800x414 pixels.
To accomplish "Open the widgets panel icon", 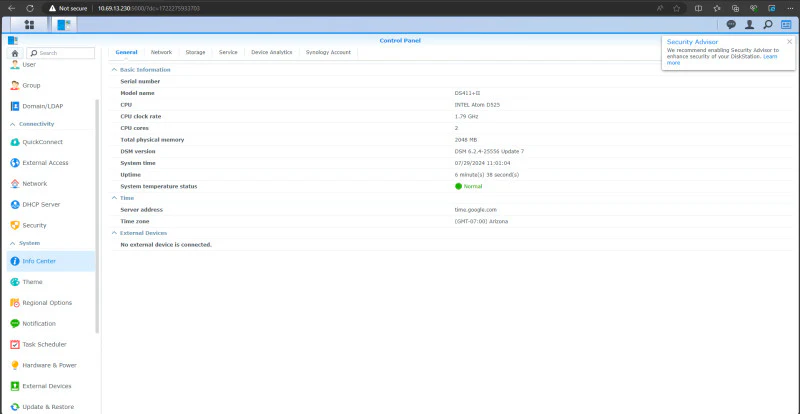I will click(x=786, y=25).
